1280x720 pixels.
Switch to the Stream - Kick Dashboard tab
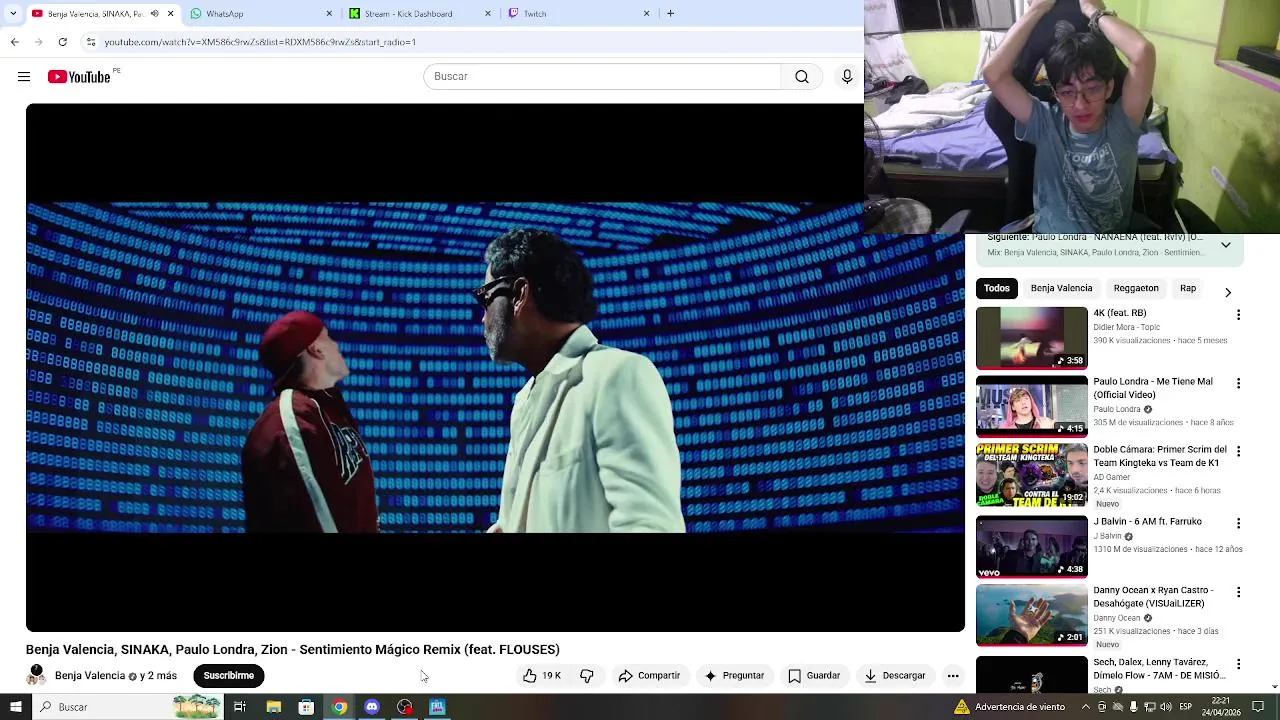point(418,14)
